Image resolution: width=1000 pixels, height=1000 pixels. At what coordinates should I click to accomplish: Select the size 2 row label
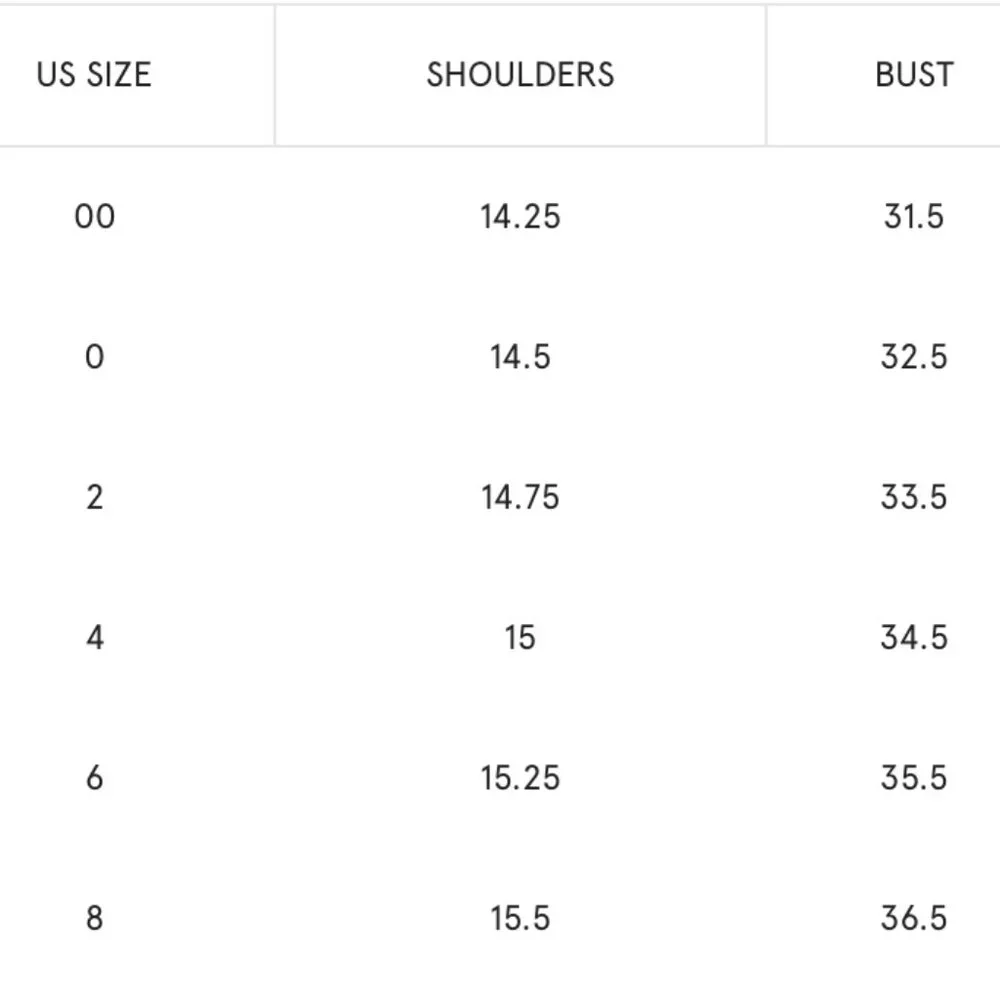tap(94, 497)
